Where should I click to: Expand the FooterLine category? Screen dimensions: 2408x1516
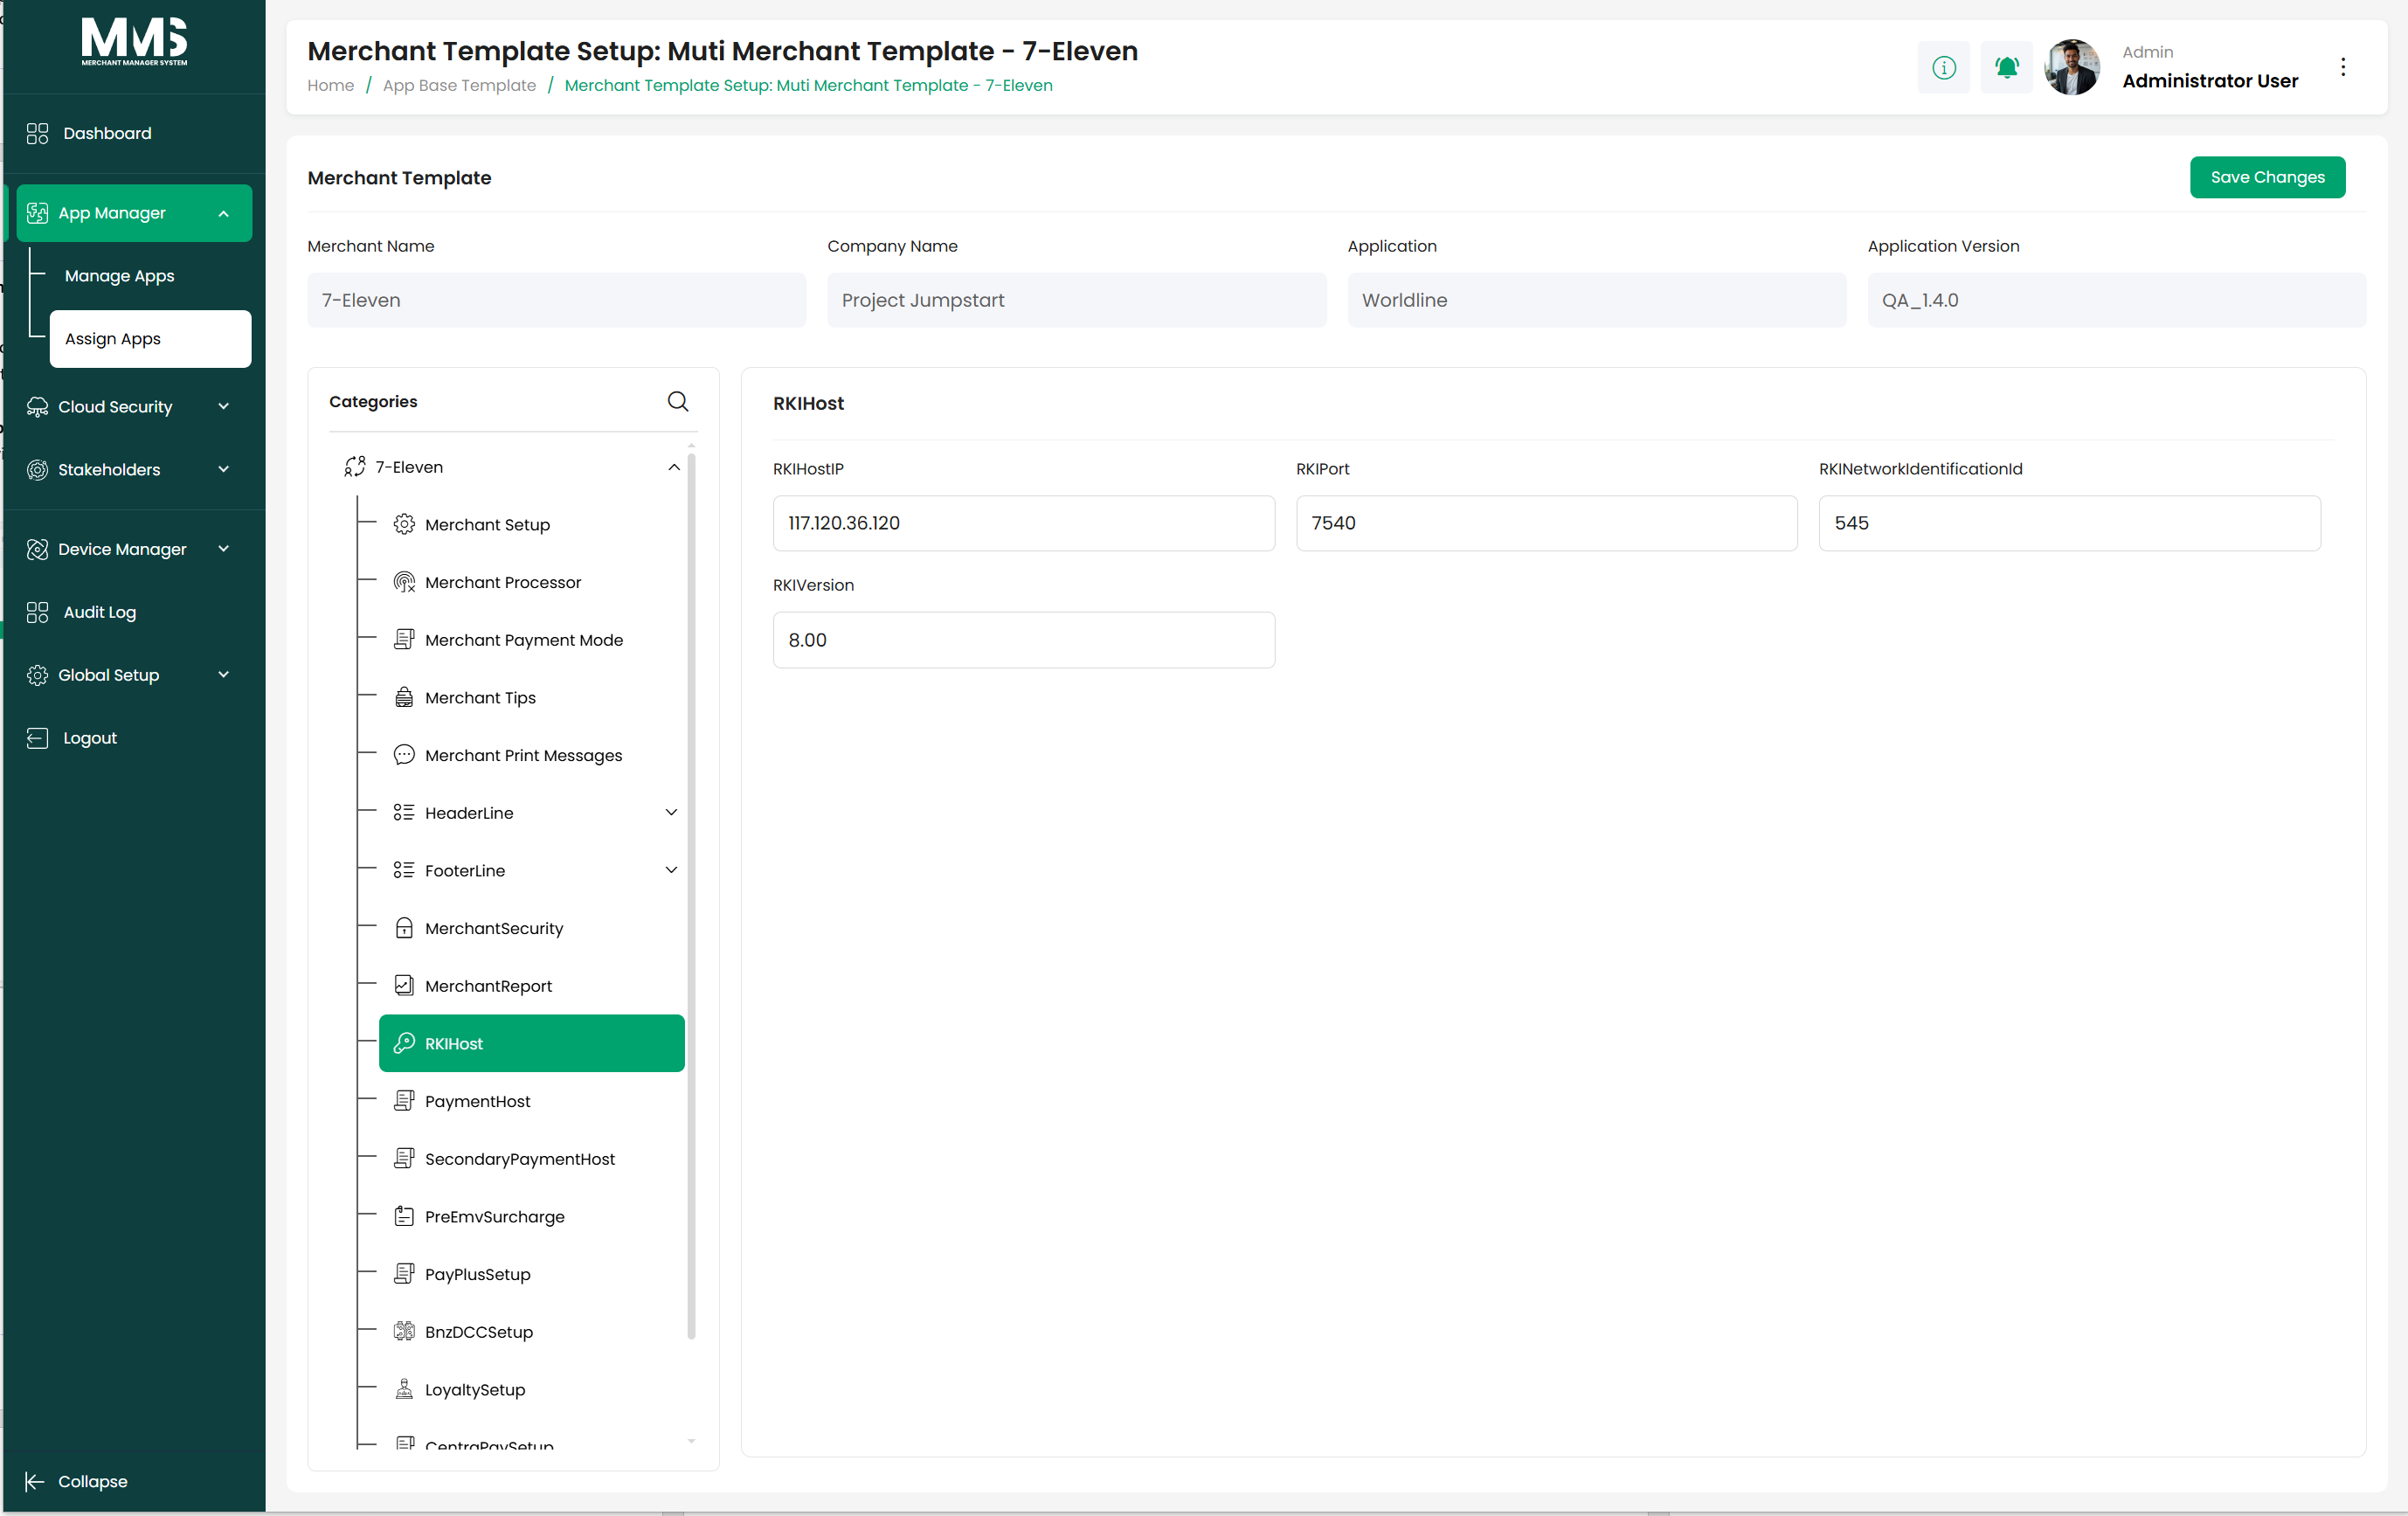click(x=672, y=870)
